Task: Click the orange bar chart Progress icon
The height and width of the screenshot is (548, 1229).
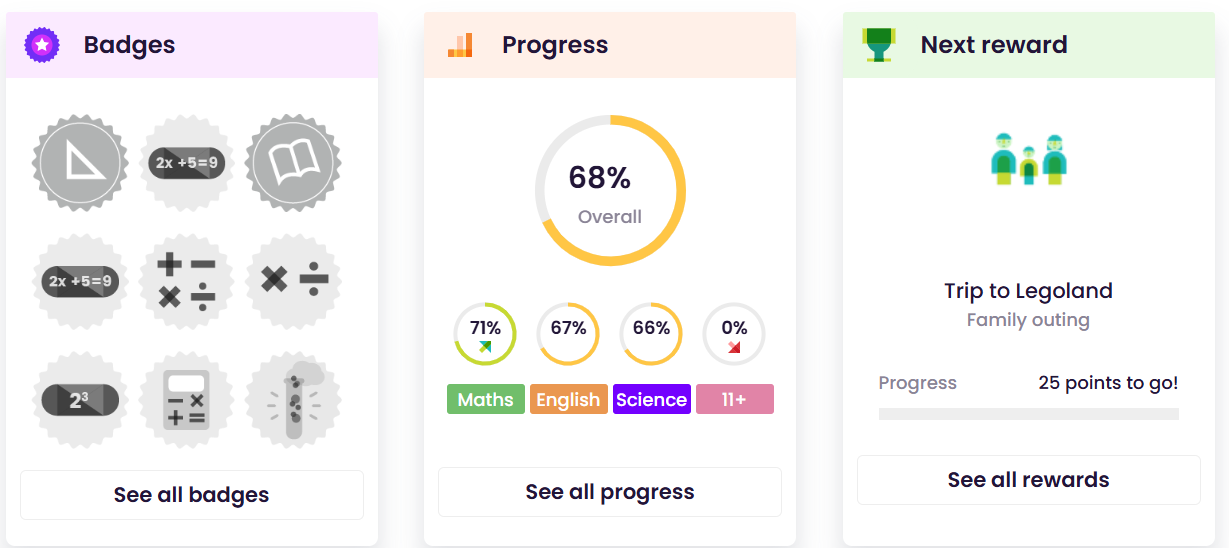Action: click(460, 45)
